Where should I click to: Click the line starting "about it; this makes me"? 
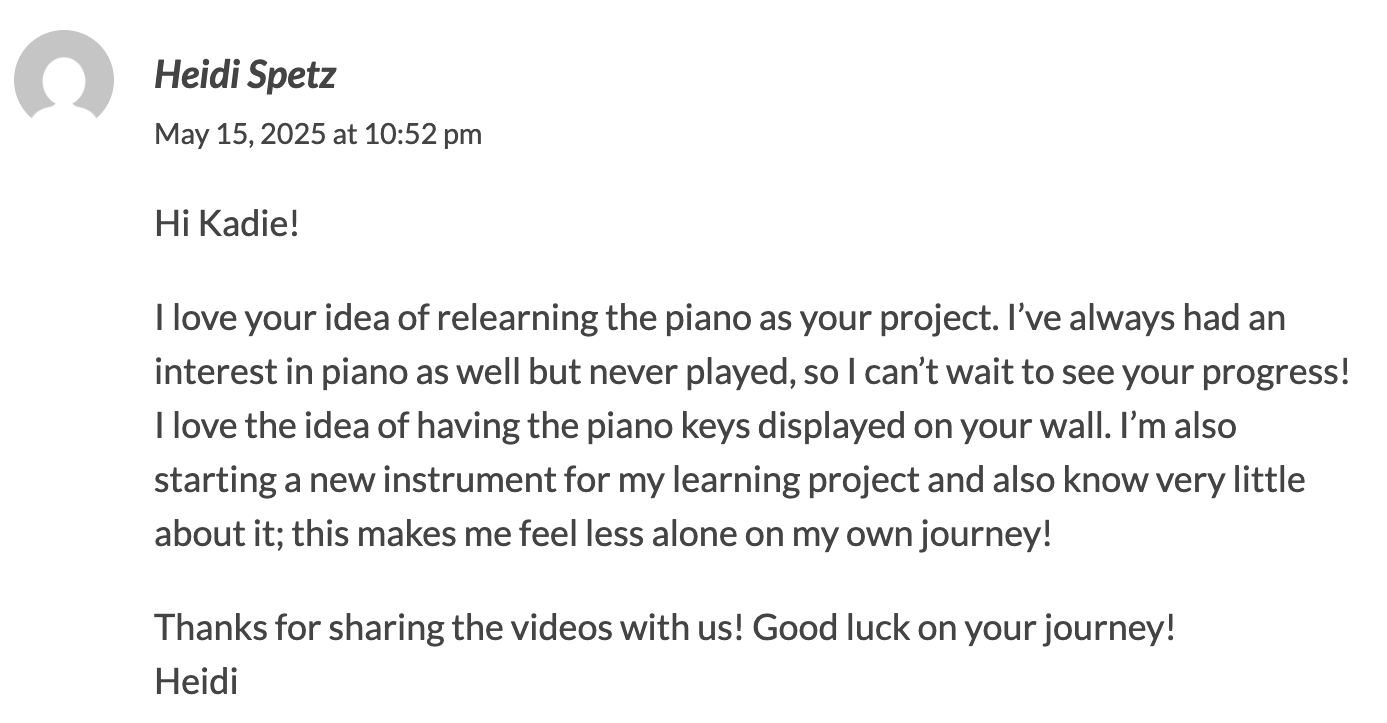(603, 535)
